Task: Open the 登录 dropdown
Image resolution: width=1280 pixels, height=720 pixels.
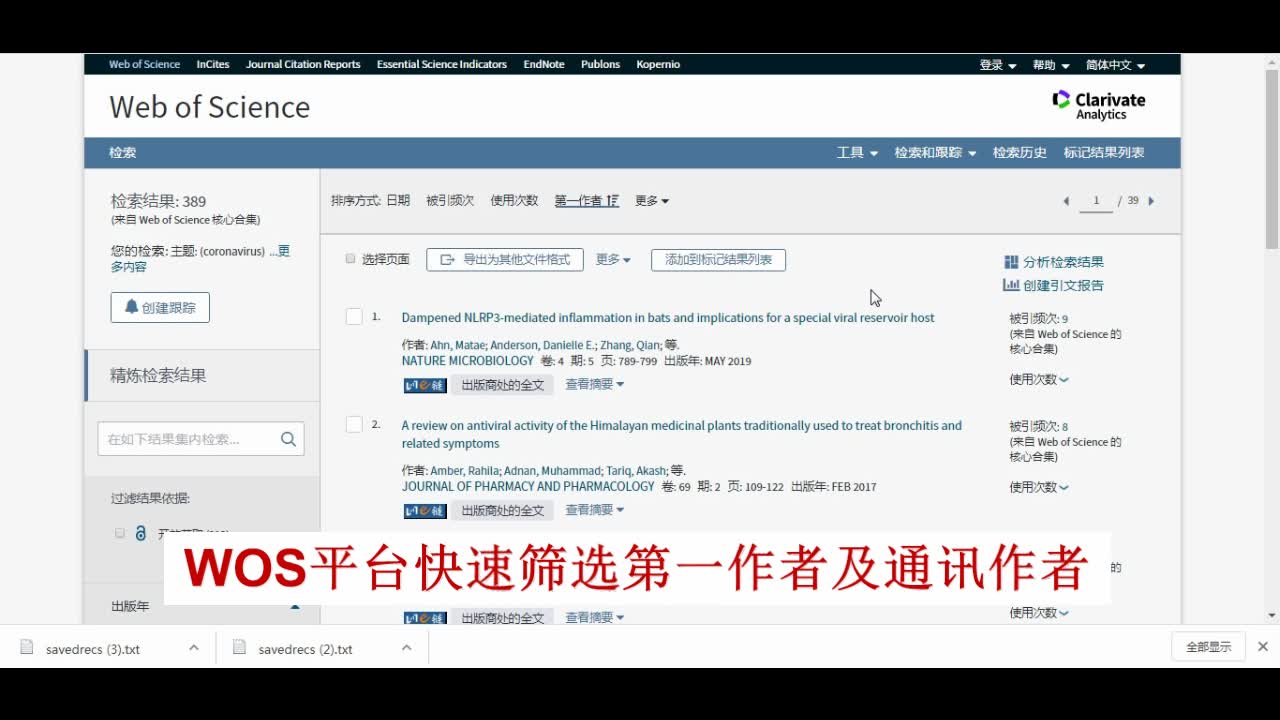Action: (998, 65)
